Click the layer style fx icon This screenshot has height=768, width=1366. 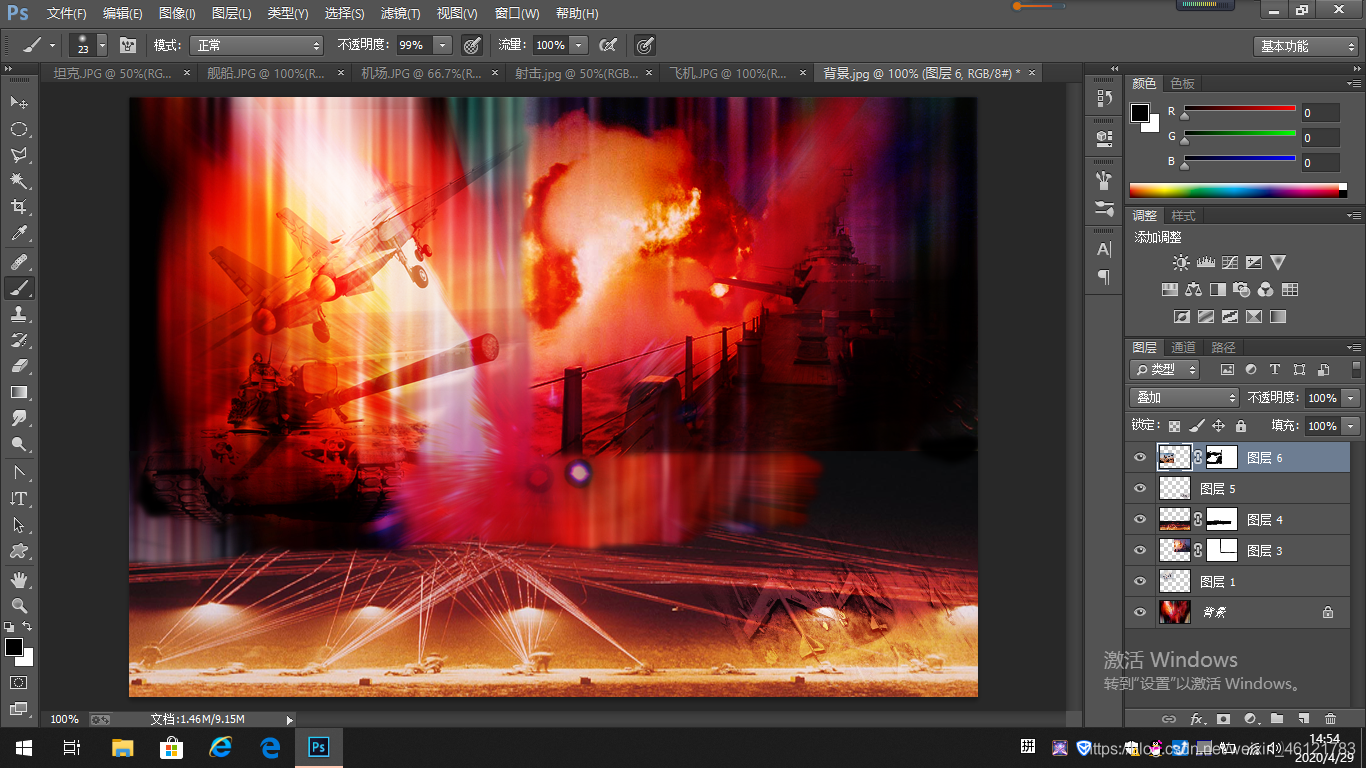1197,719
